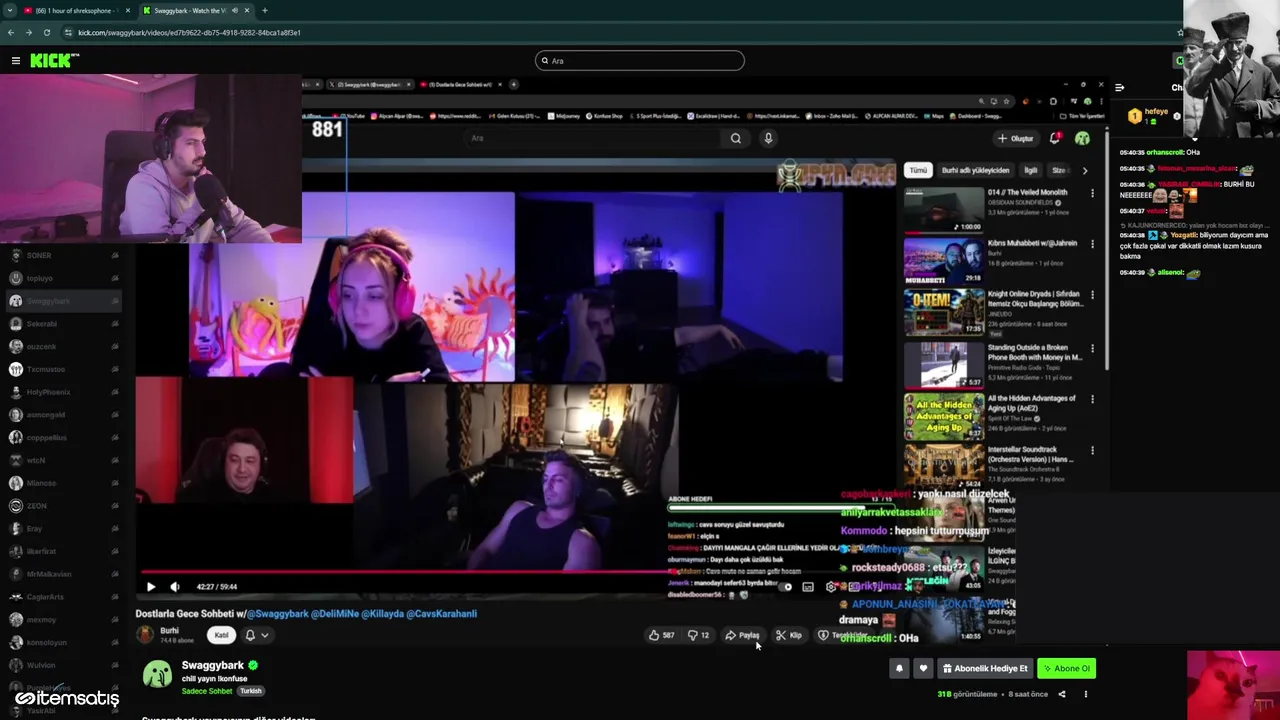1280x720 pixels.
Task: Dislike the video with thumbs down 12
Action: click(698, 635)
